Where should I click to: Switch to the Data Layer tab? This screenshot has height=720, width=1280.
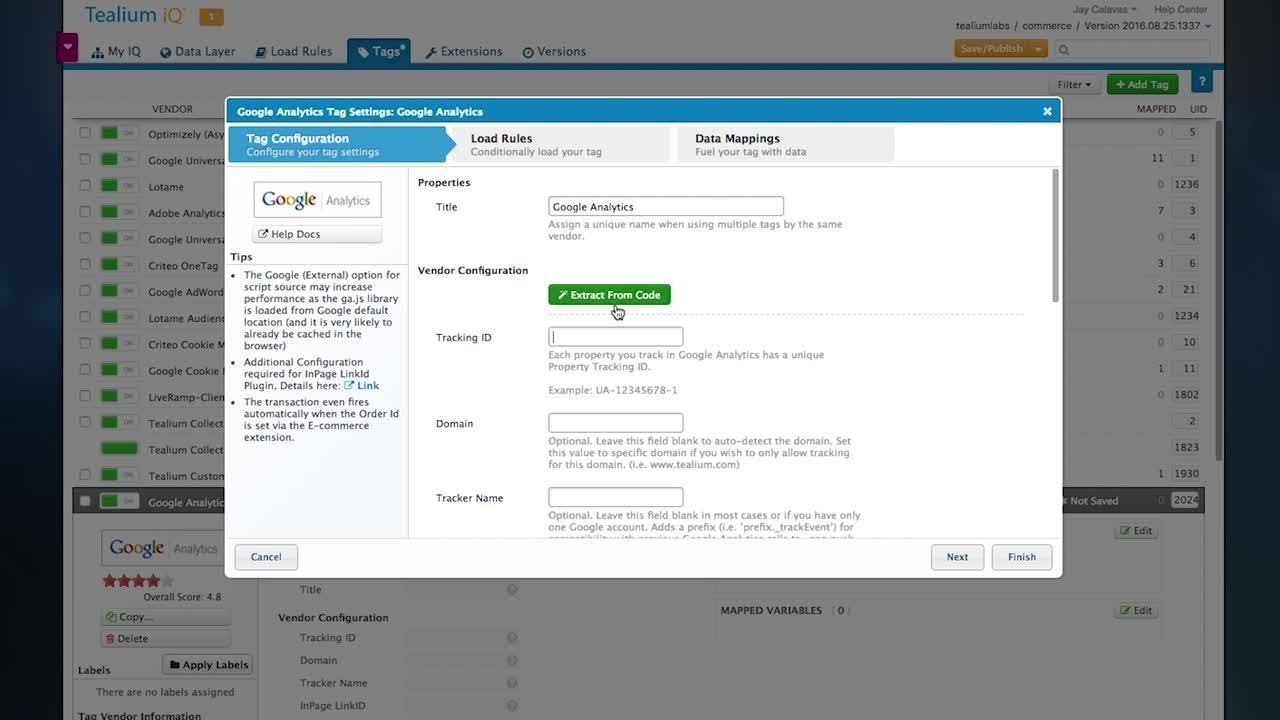pos(197,51)
